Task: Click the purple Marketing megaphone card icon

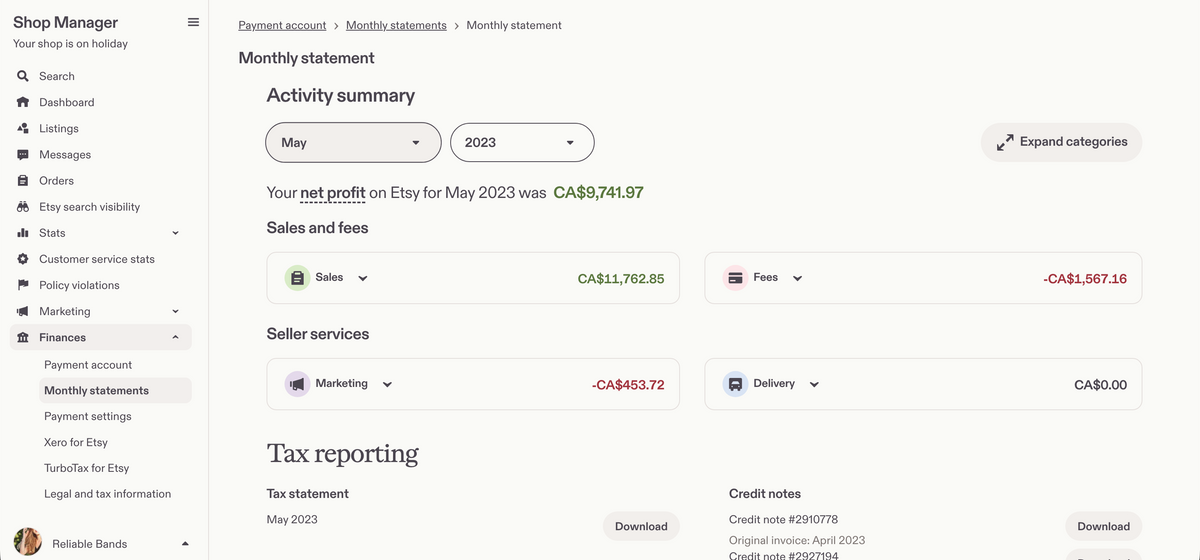Action: point(297,384)
